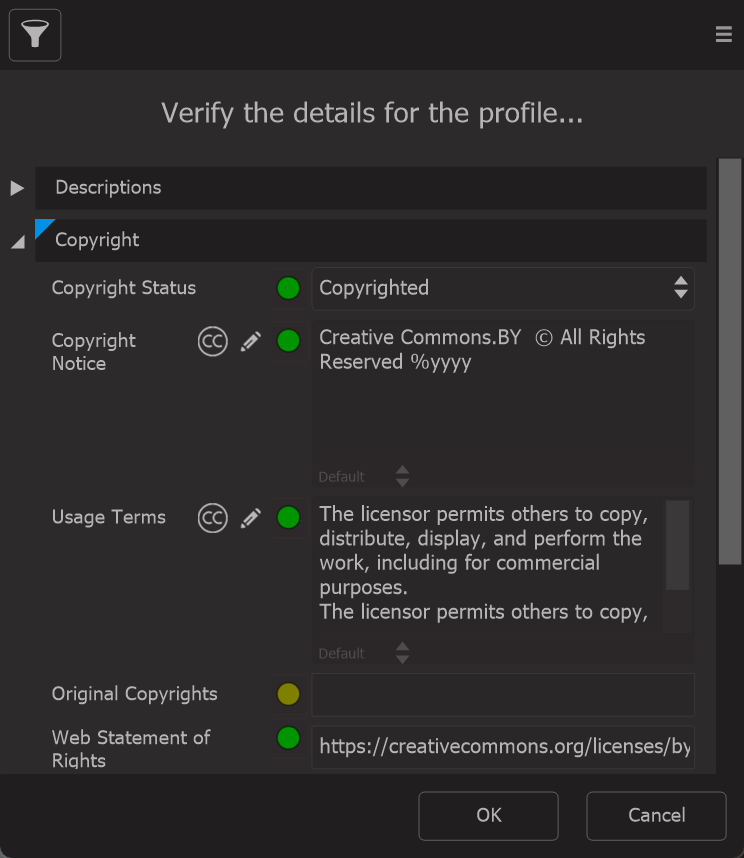The height and width of the screenshot is (858, 744).
Task: Select the Copyright section header
Action: pos(371,241)
